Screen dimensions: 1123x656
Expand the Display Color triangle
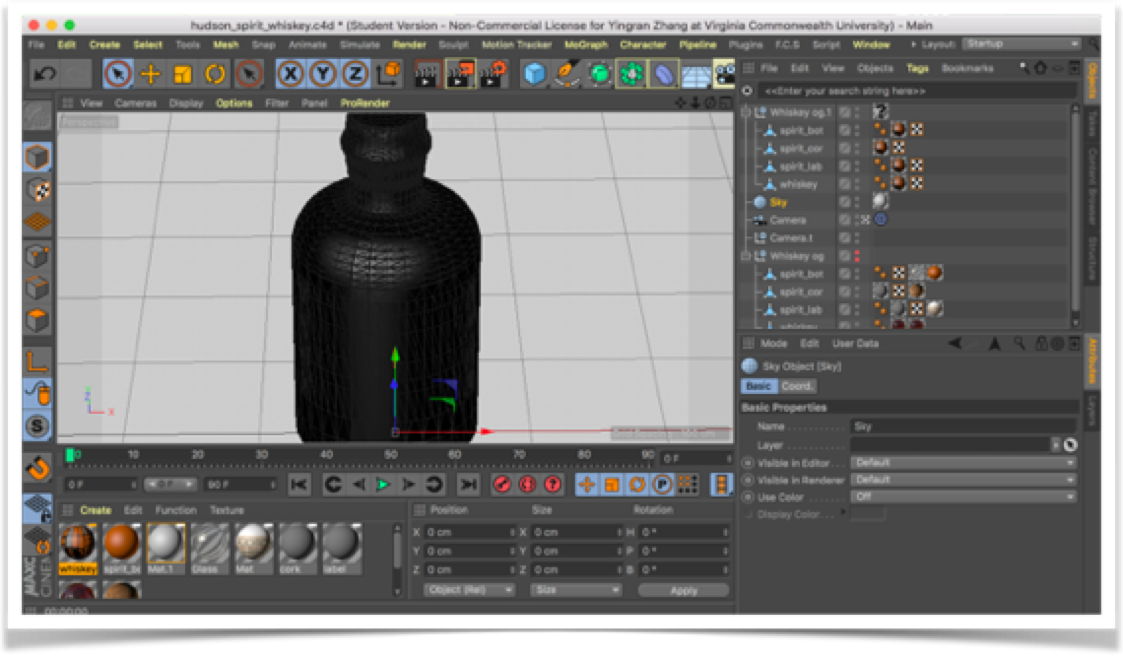843,513
